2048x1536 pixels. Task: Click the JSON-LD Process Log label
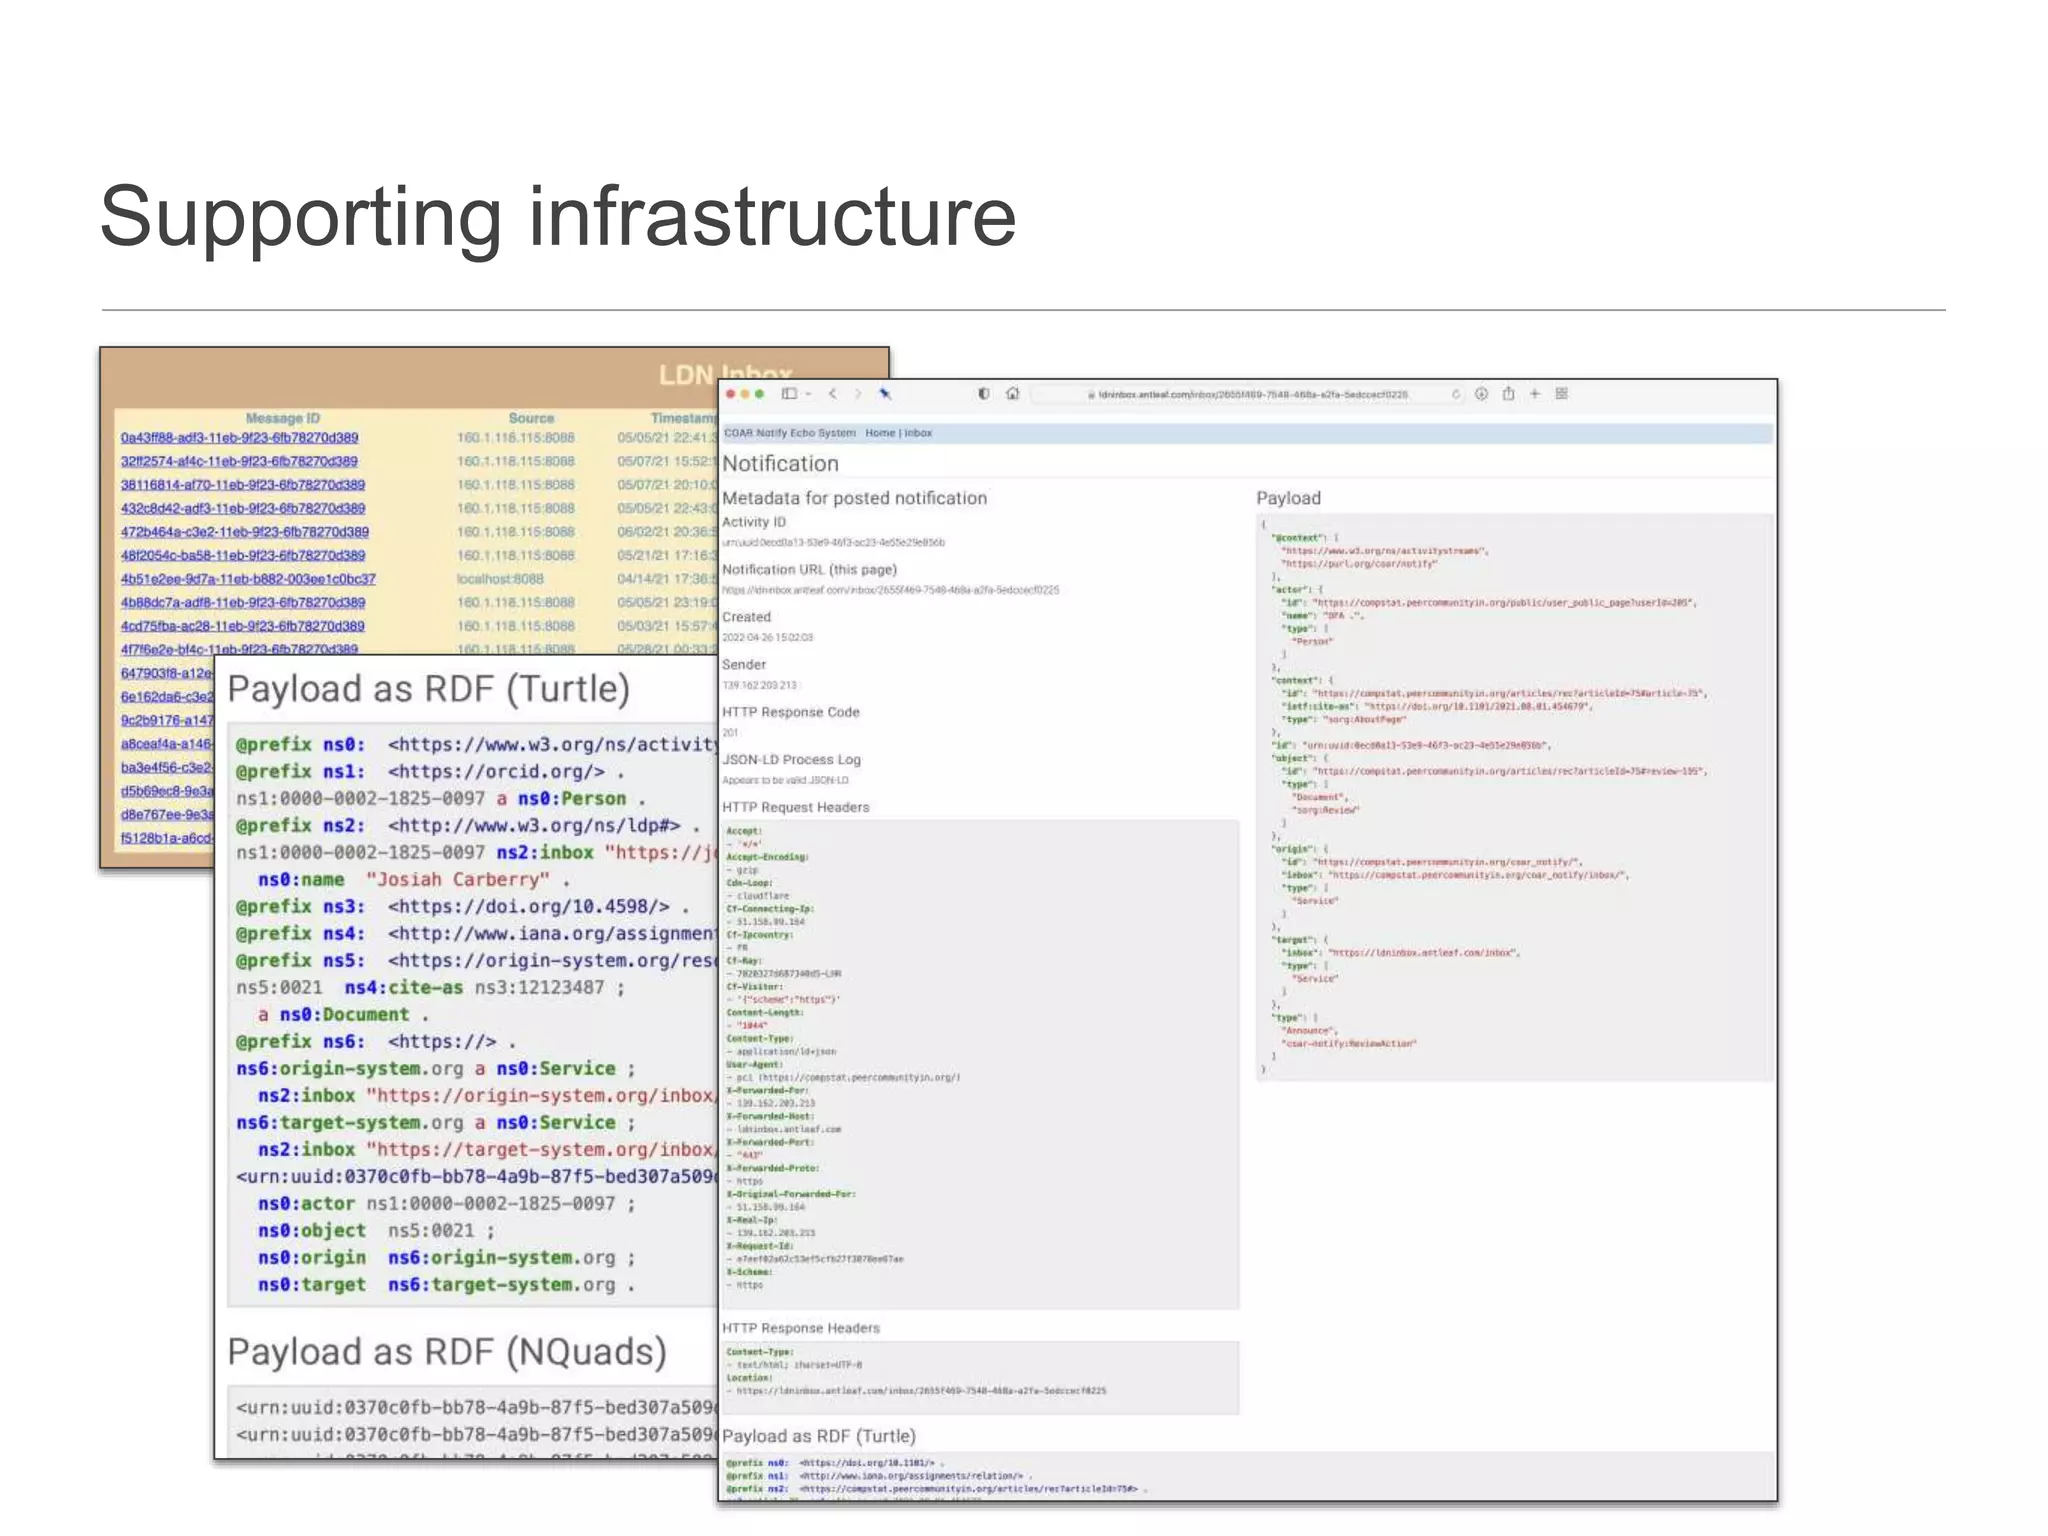click(x=791, y=760)
